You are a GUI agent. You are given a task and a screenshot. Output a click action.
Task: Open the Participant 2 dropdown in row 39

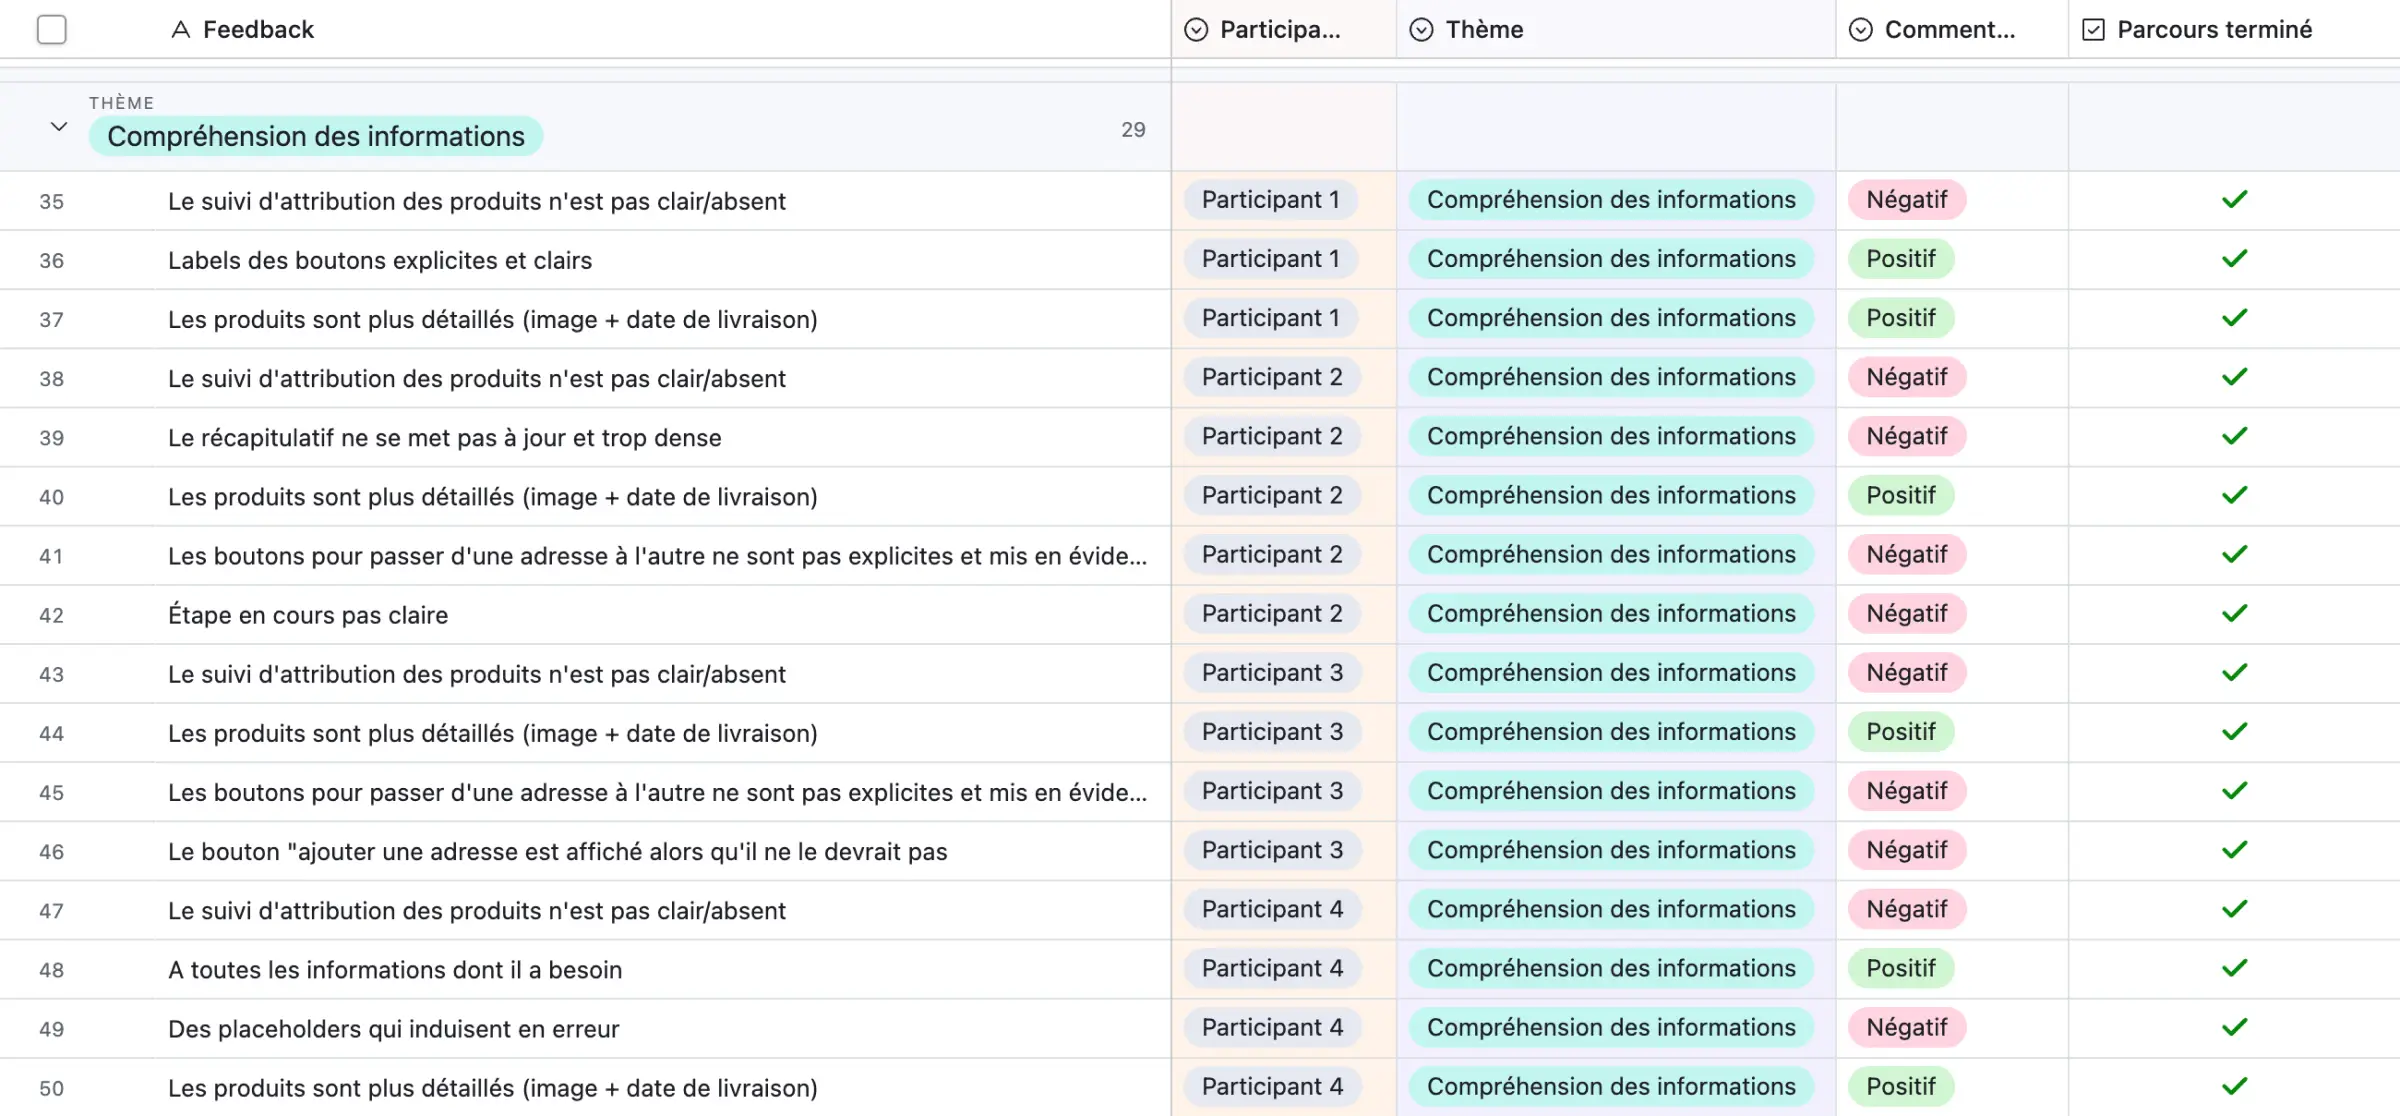click(x=1272, y=436)
